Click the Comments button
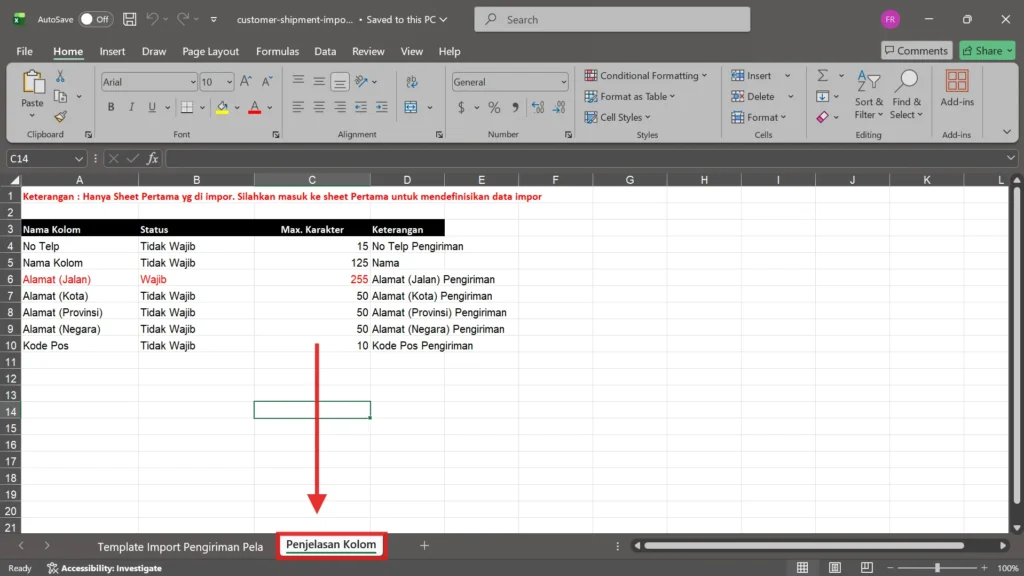1024x576 pixels. pyautogui.click(x=916, y=50)
